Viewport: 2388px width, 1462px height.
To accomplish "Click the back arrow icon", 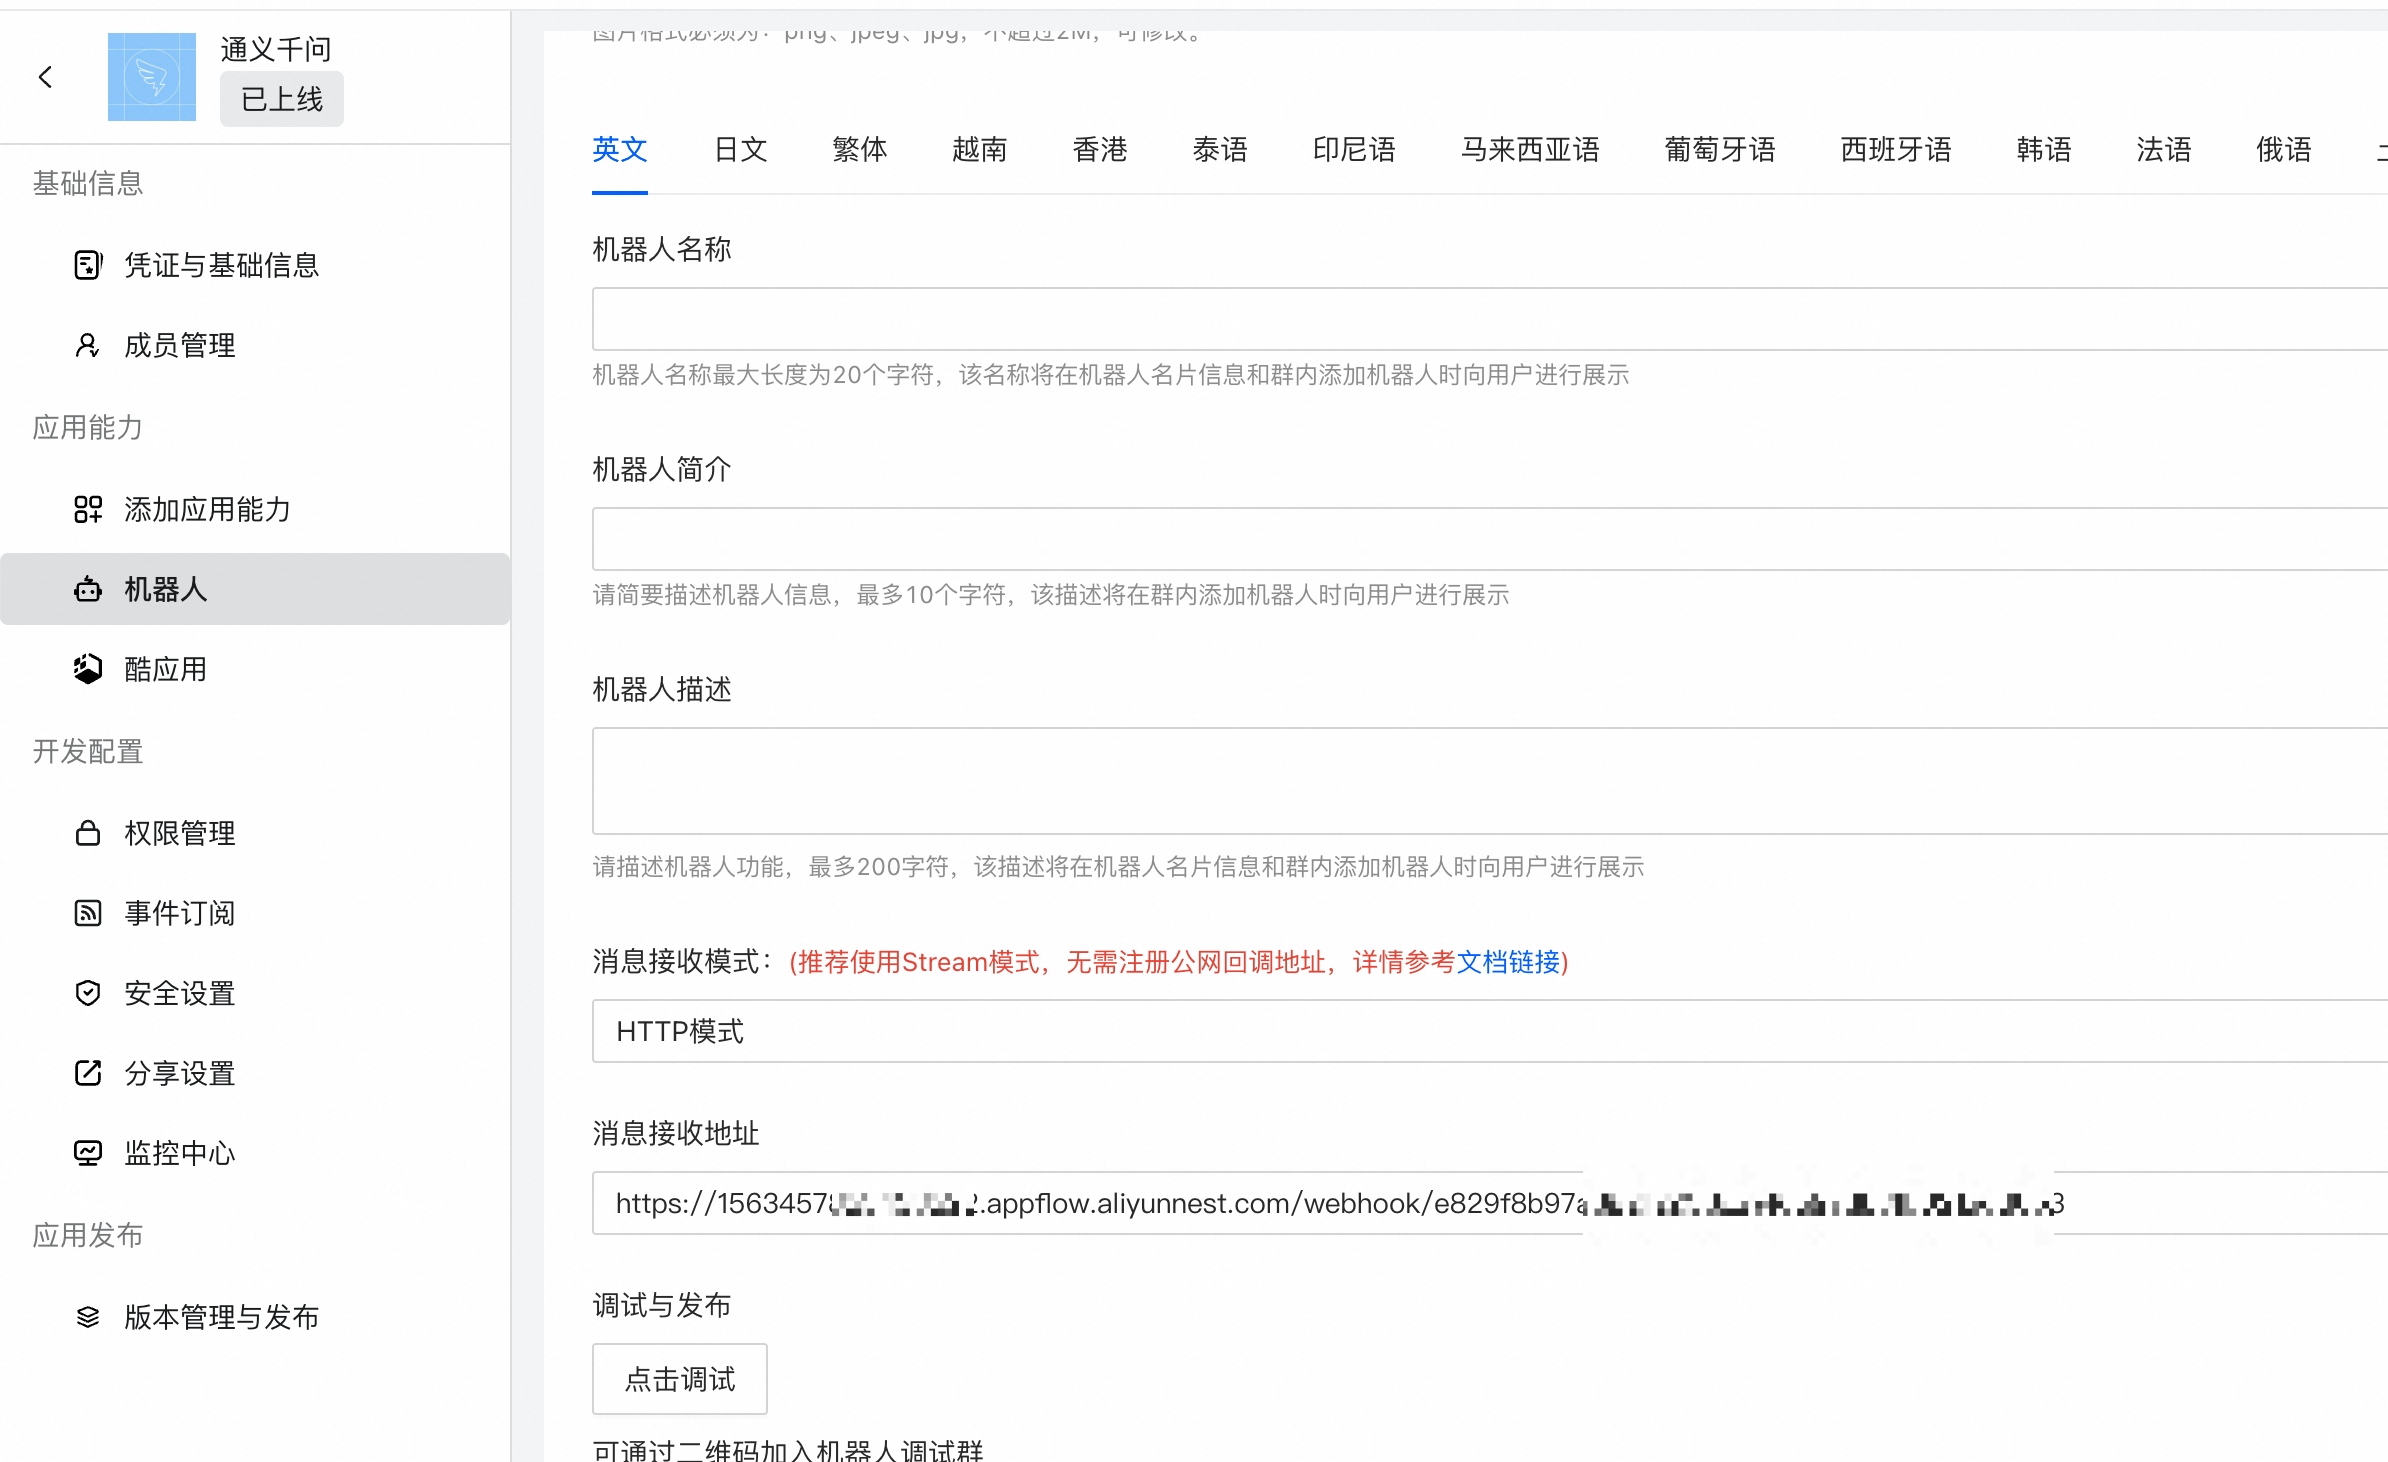I will pos(45,77).
